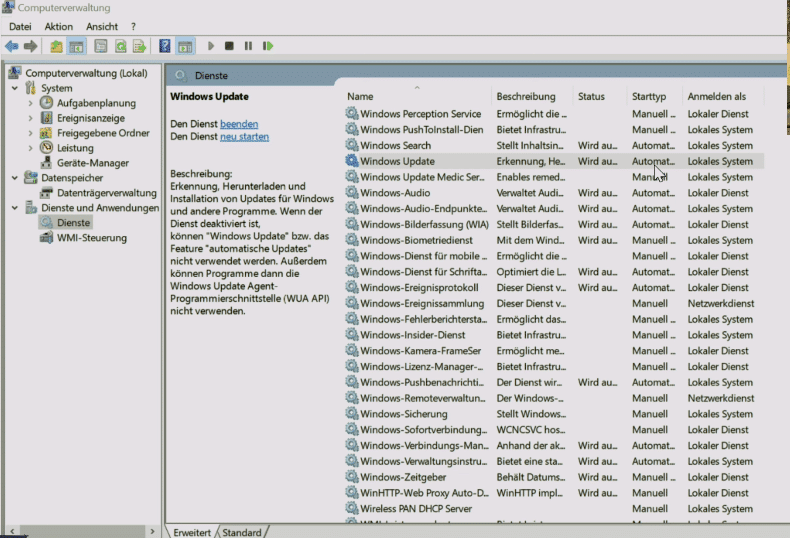Select Windows-Sicherung service row

[554, 414]
